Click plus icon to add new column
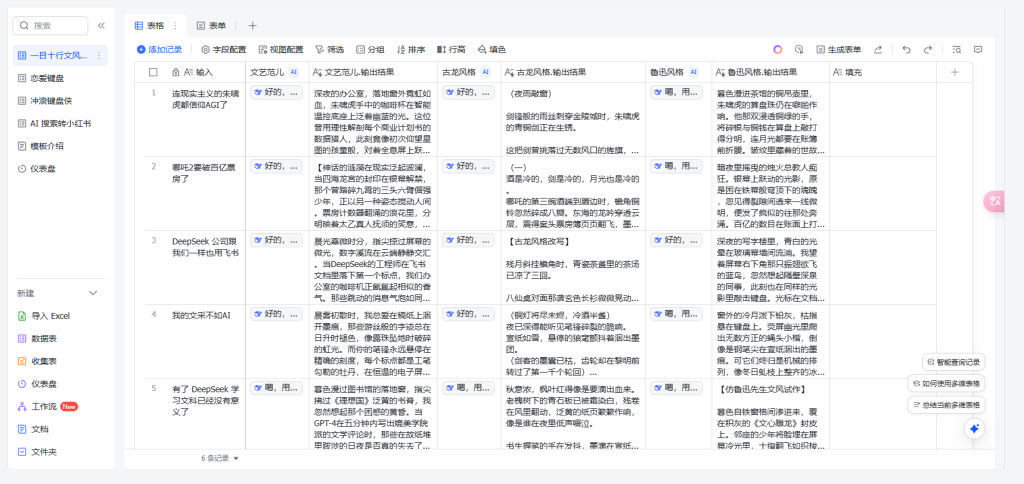 (954, 72)
